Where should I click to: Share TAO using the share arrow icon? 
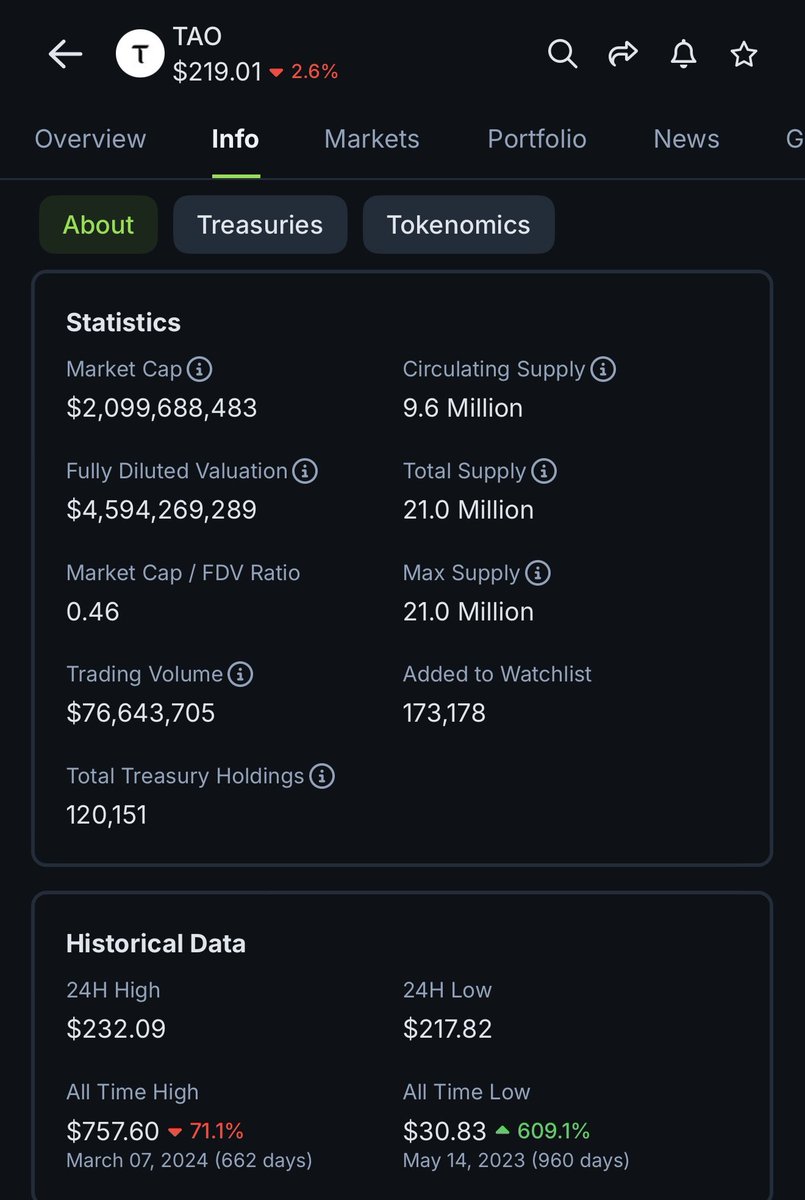623,54
